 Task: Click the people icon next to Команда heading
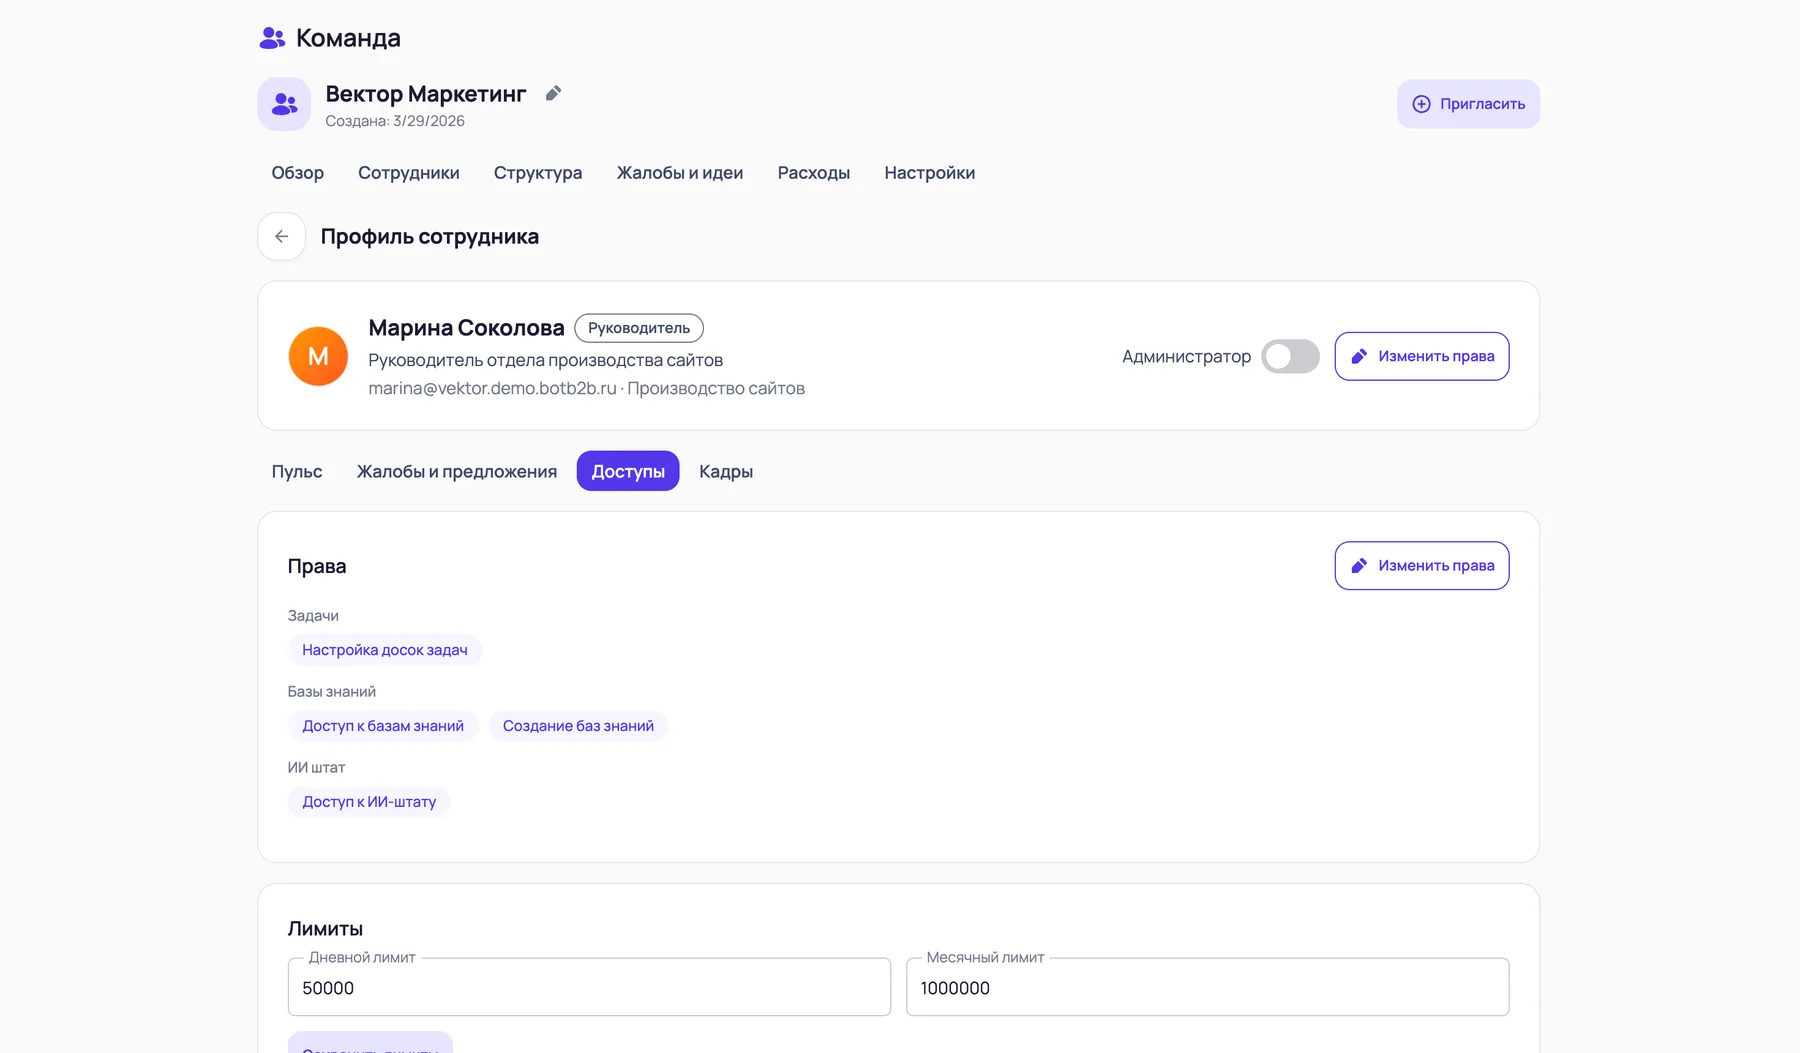(x=272, y=38)
